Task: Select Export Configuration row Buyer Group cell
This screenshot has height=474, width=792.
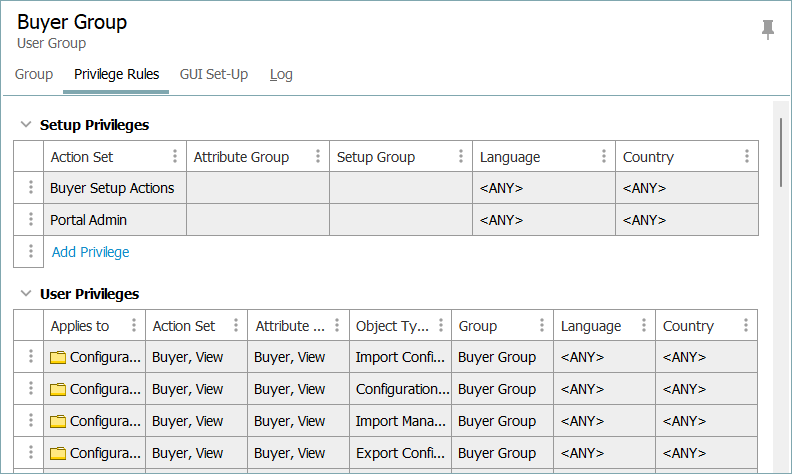Action: (x=497, y=453)
